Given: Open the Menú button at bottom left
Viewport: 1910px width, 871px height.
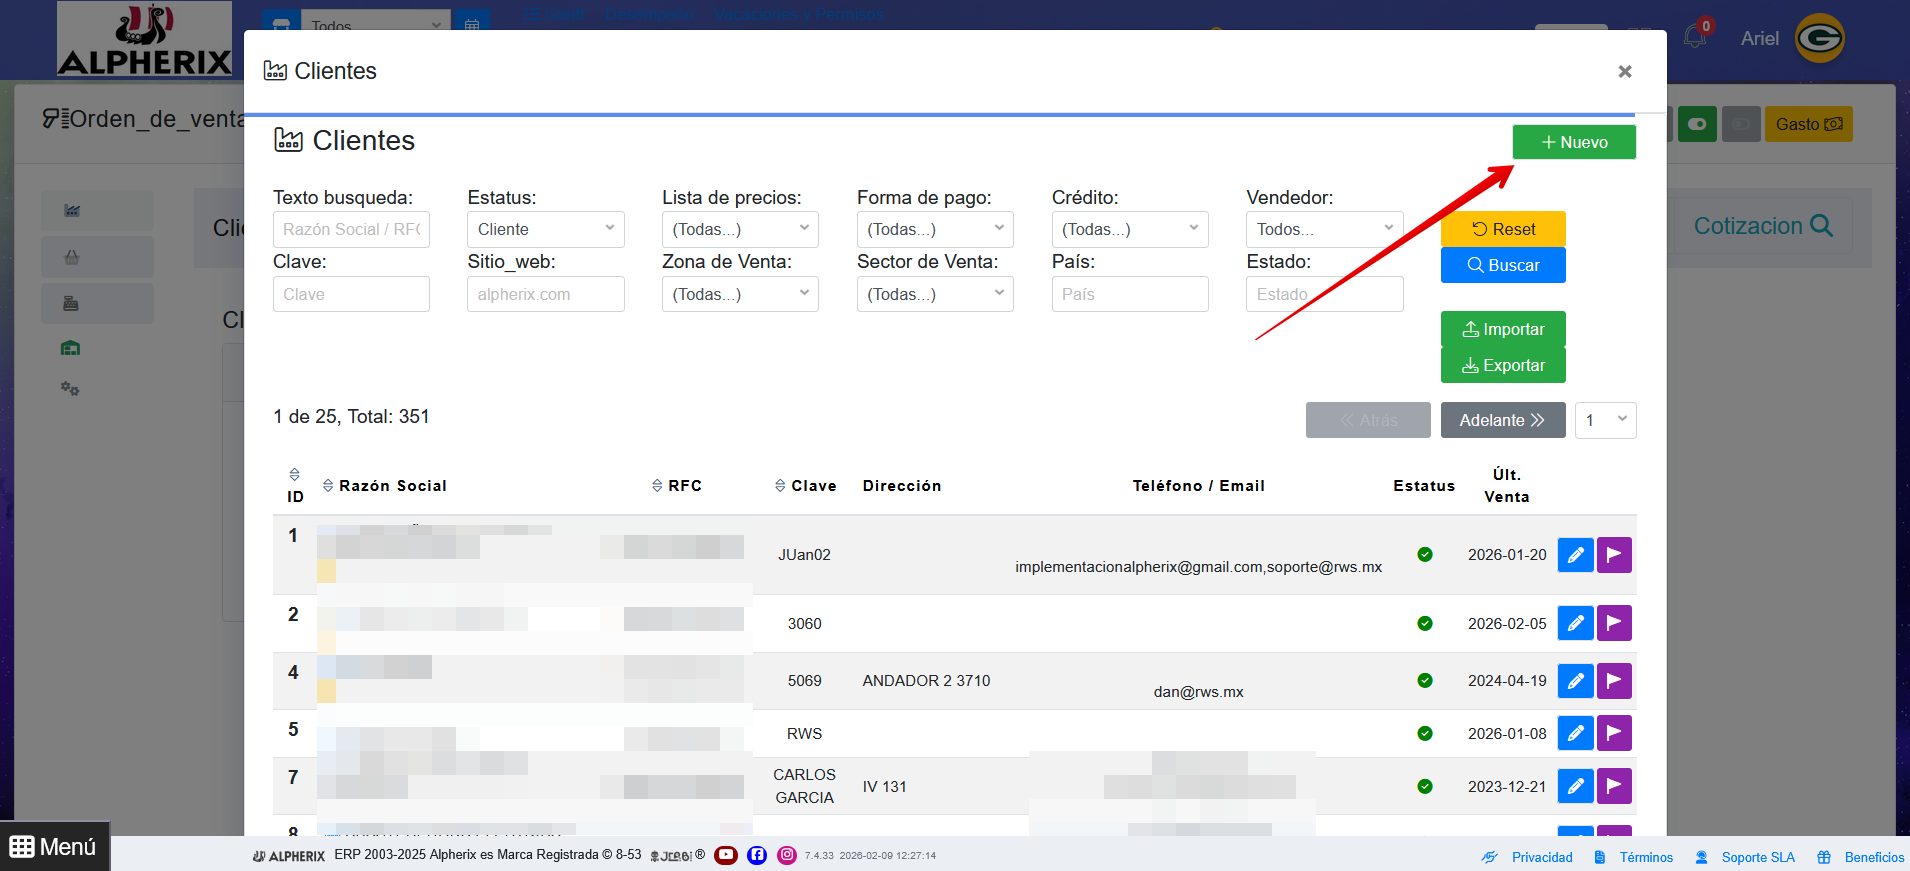Looking at the screenshot, I should pos(54,846).
